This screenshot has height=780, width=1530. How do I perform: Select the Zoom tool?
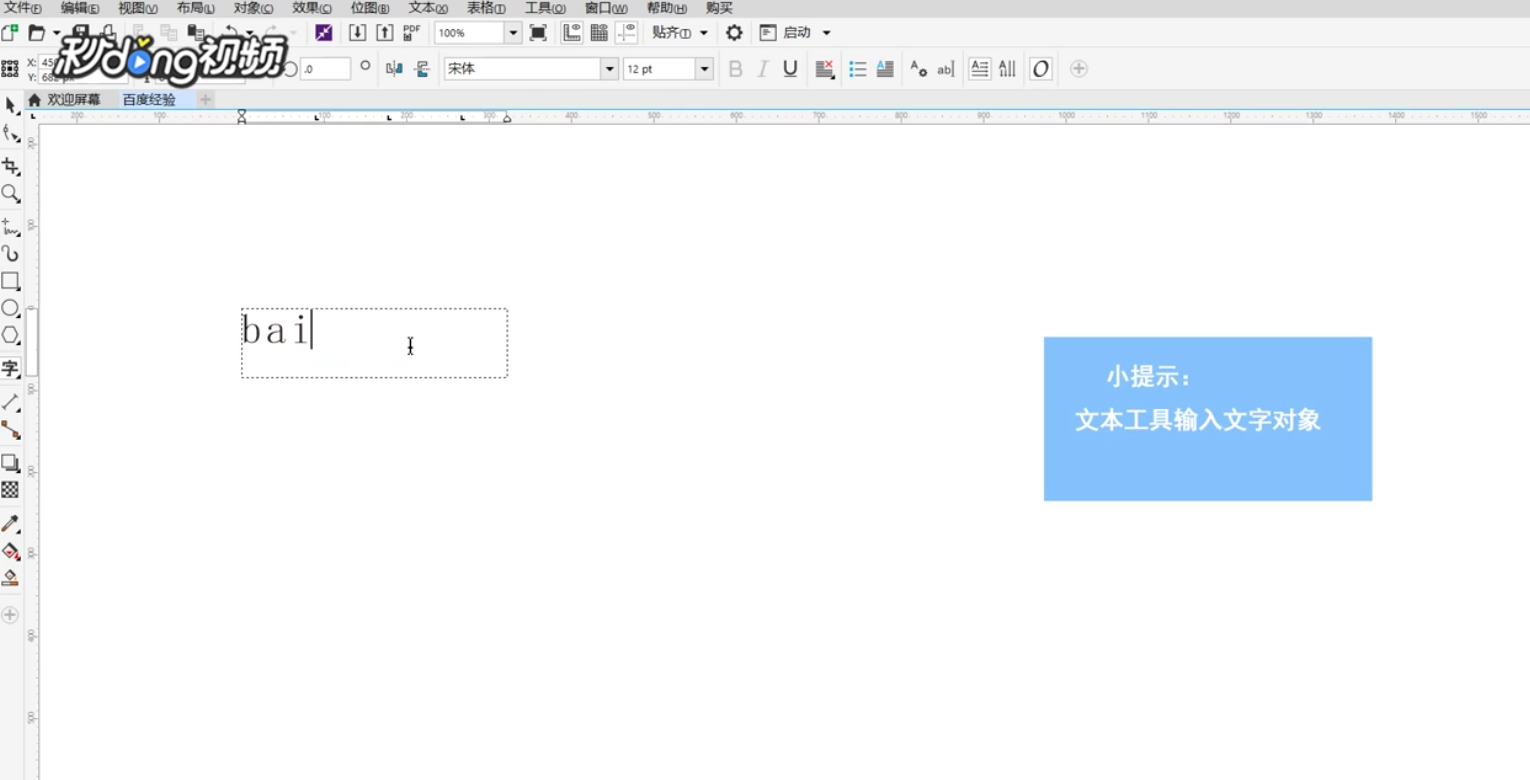(11, 194)
